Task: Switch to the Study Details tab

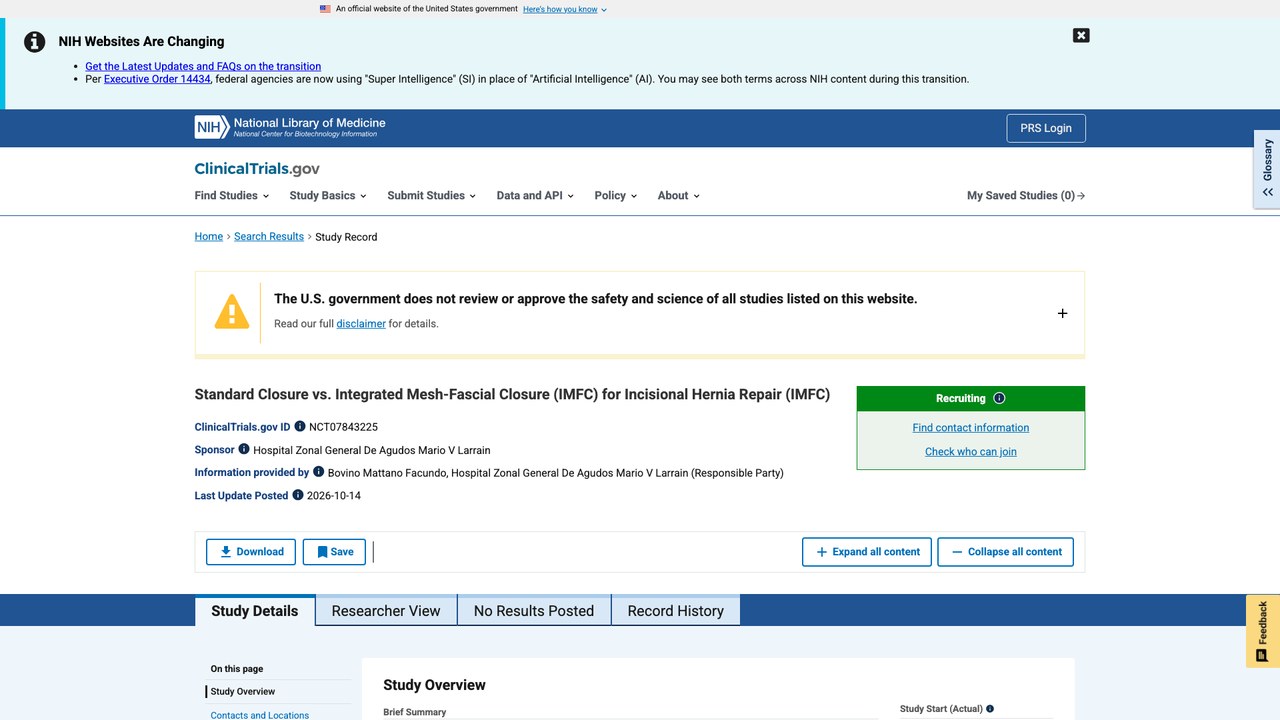Action: (x=255, y=611)
